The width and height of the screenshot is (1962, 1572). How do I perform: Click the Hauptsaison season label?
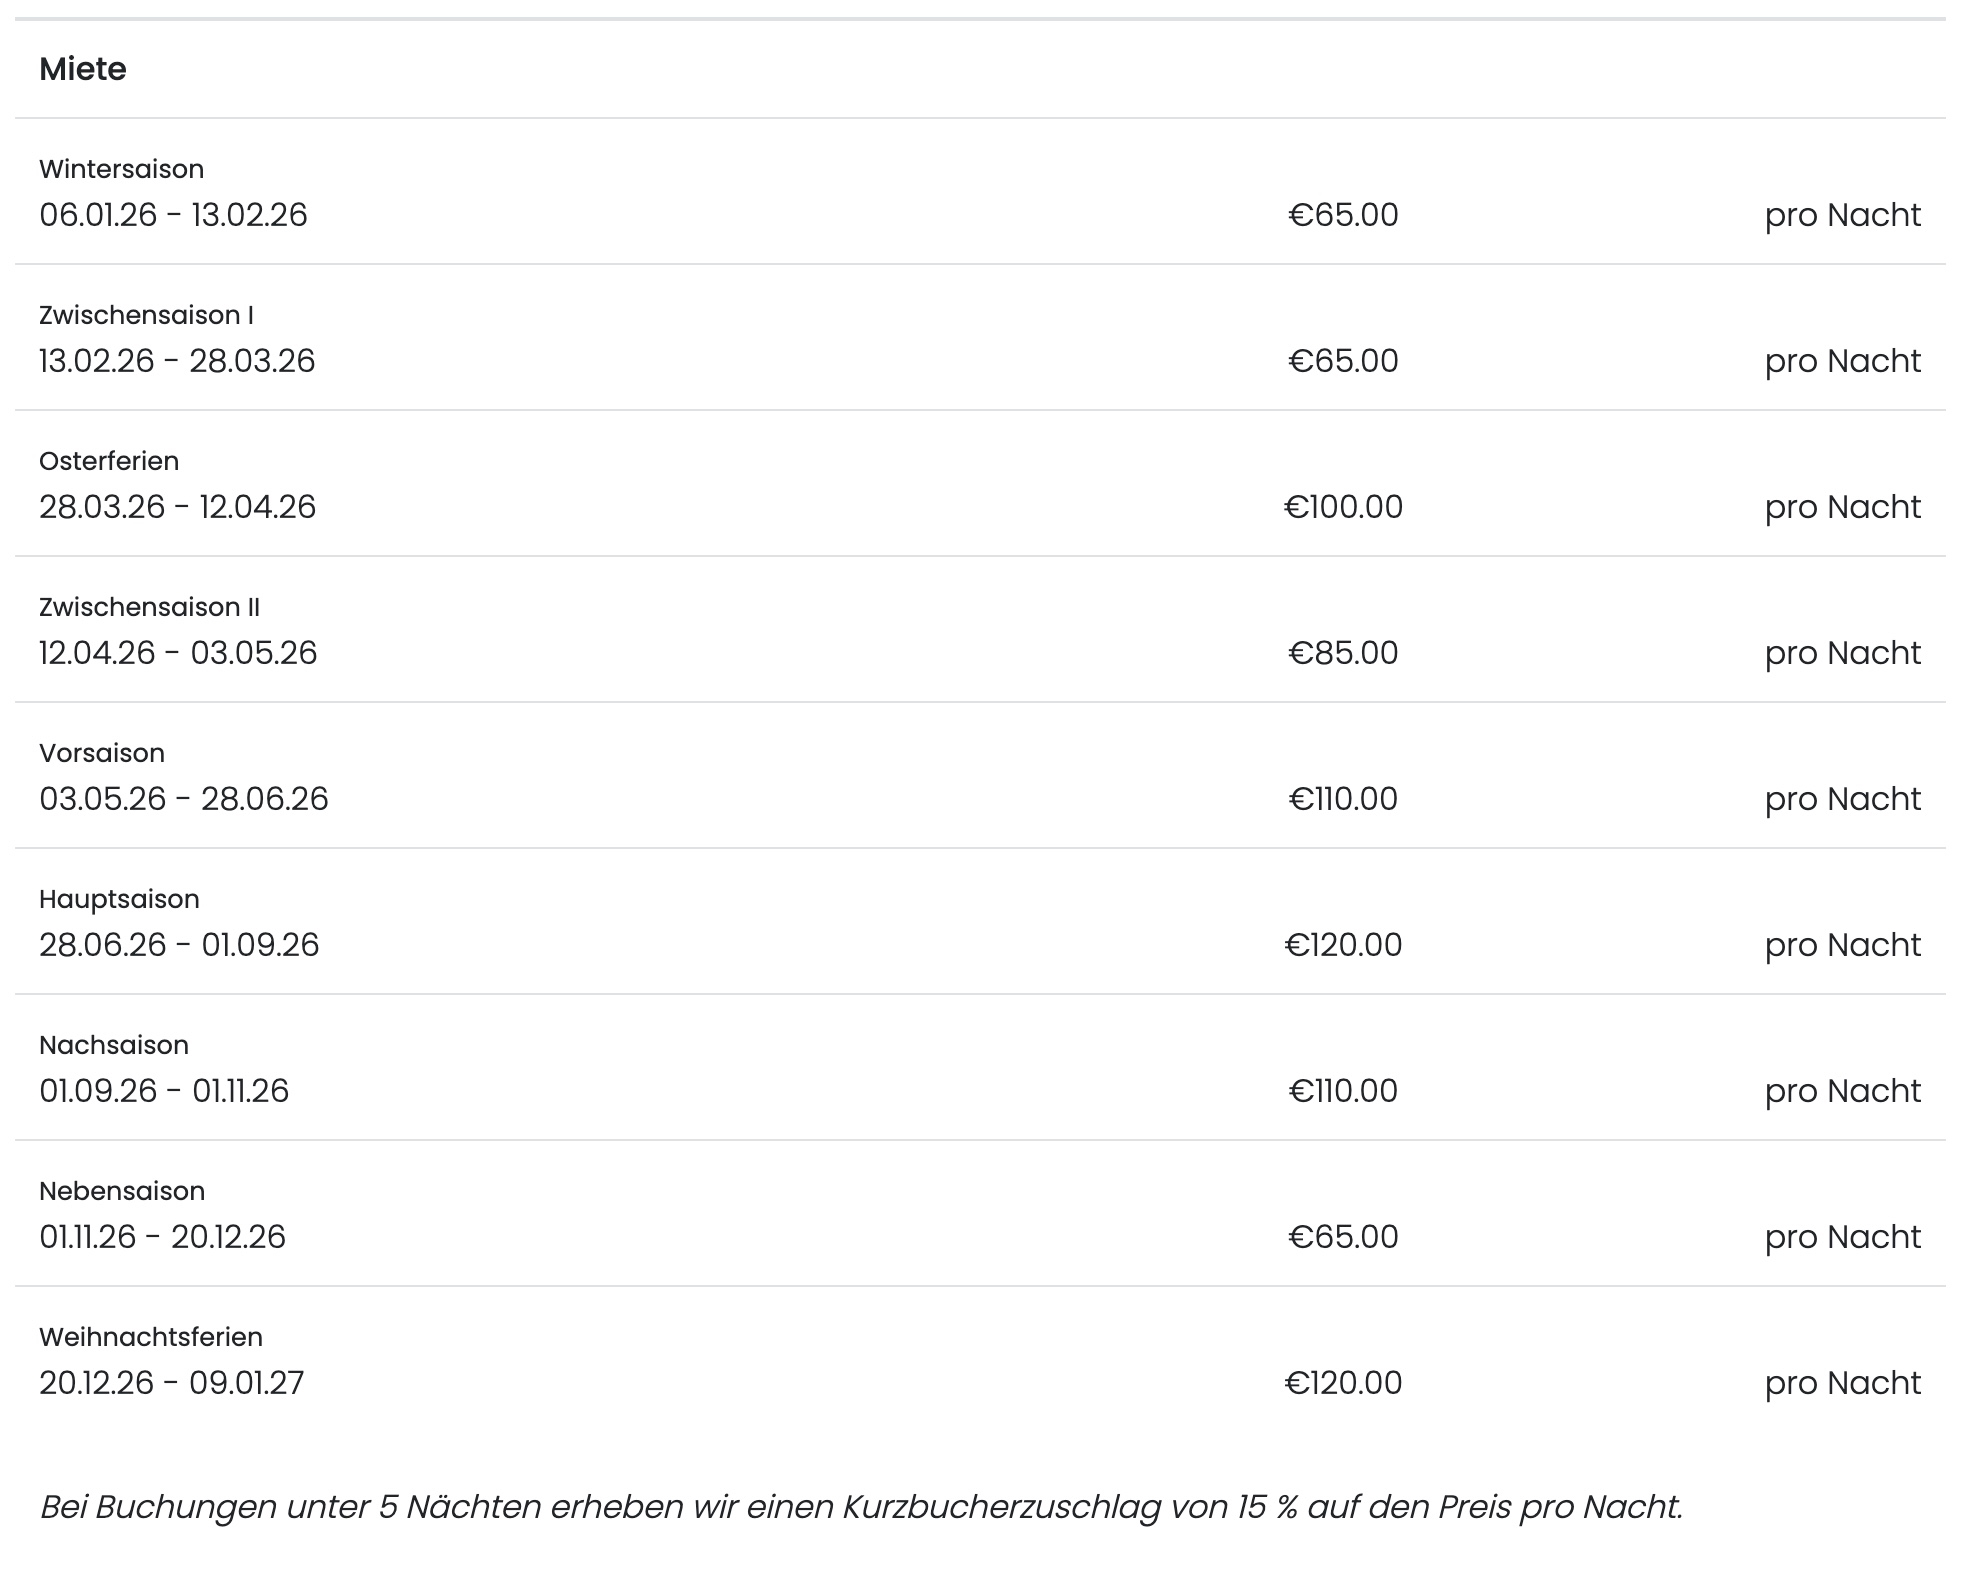(x=119, y=899)
